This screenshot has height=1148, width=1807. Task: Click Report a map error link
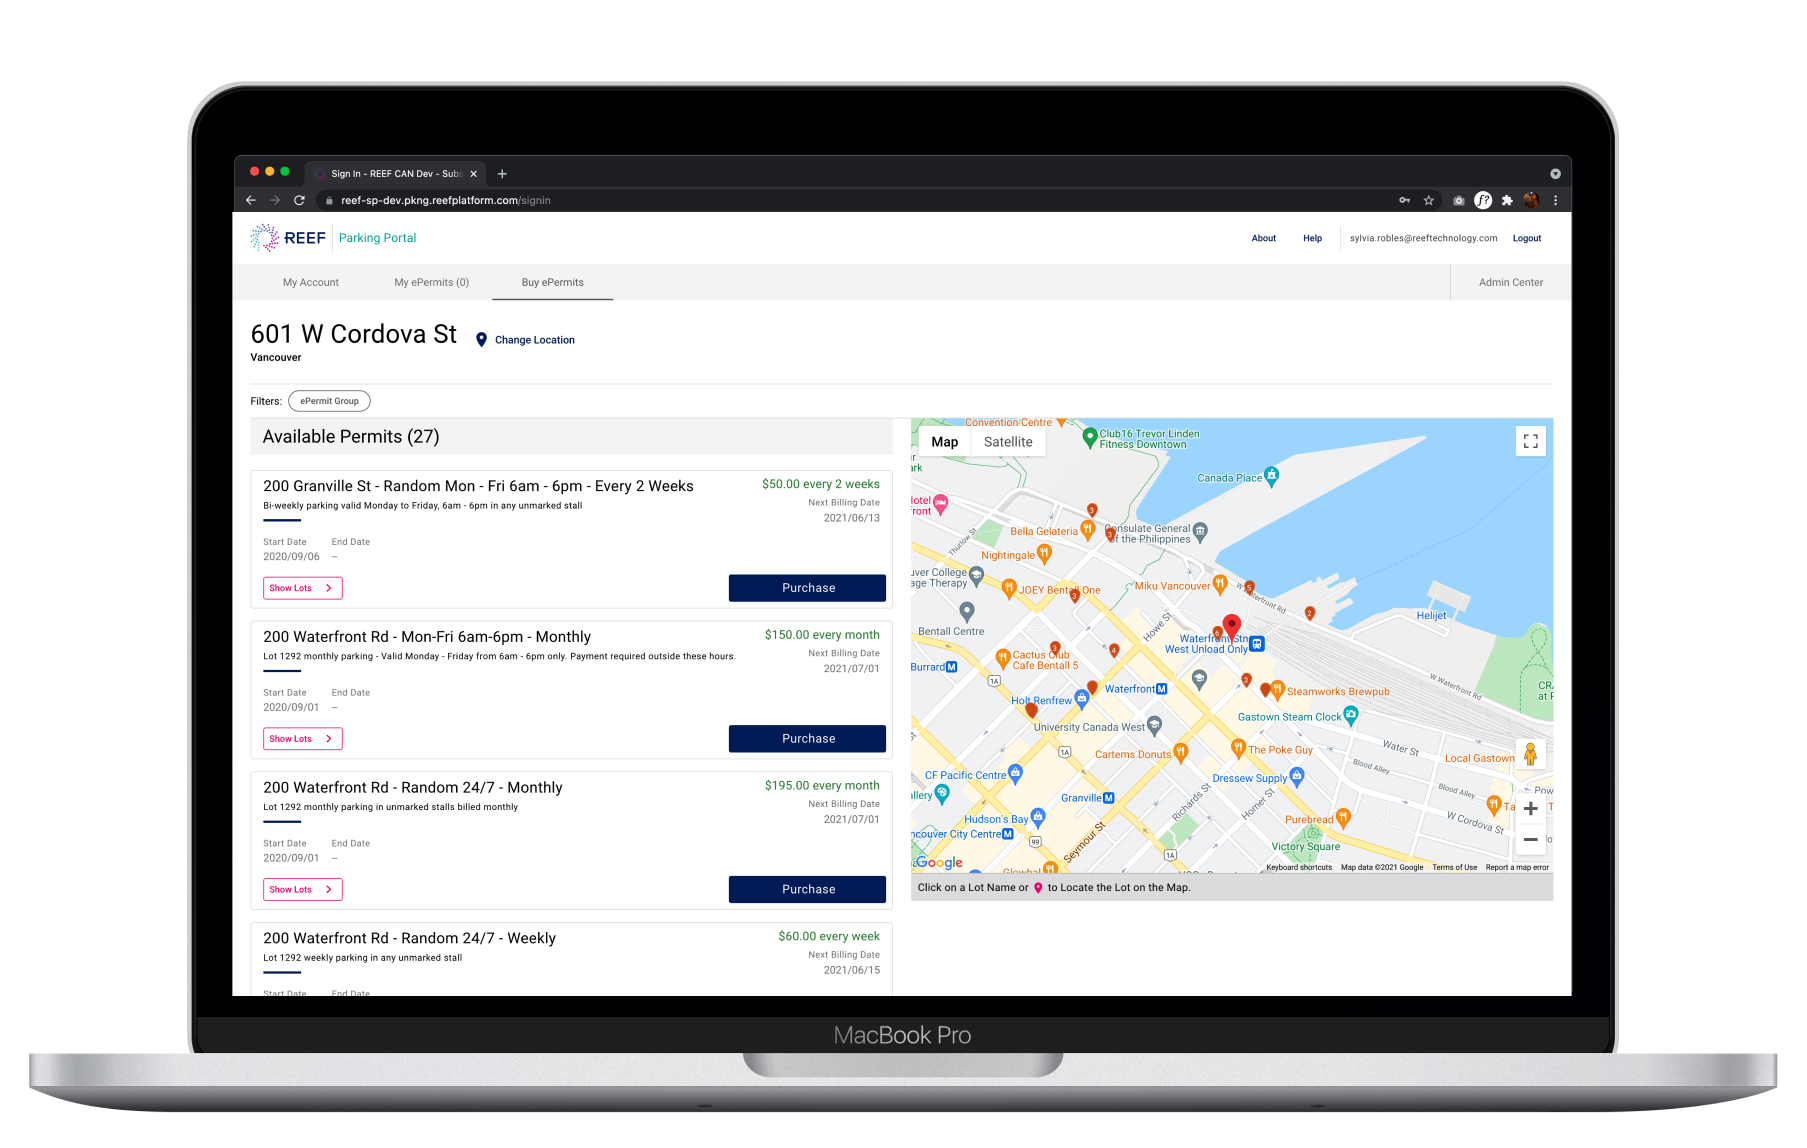(1517, 867)
